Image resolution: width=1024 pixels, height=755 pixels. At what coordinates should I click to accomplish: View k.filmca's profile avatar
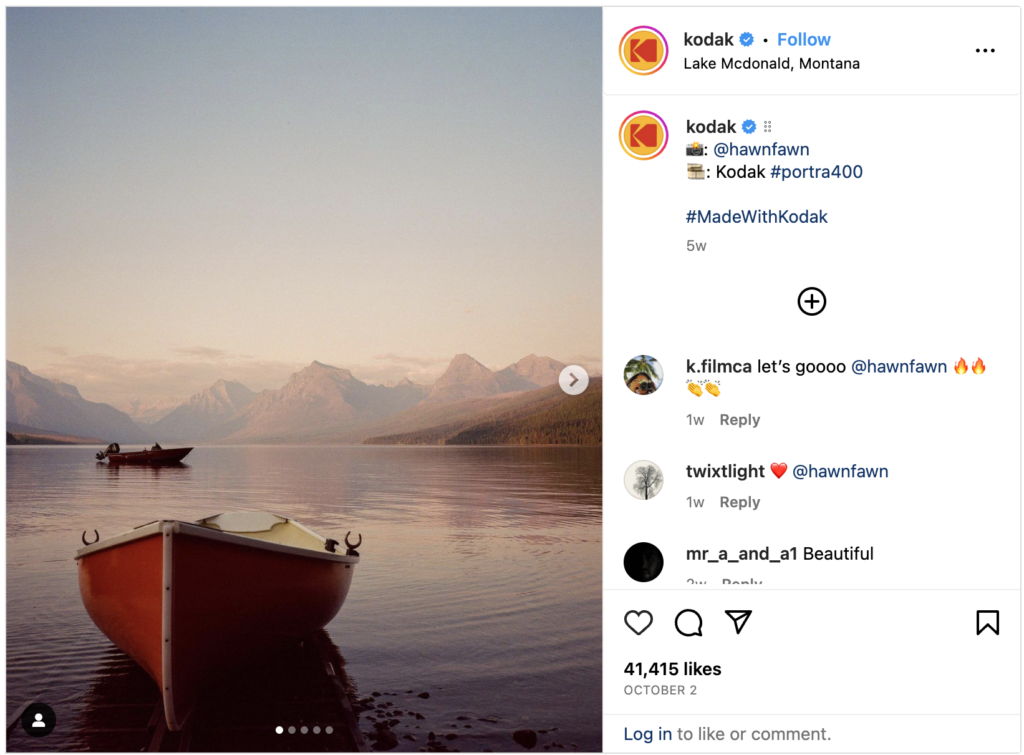click(x=643, y=375)
